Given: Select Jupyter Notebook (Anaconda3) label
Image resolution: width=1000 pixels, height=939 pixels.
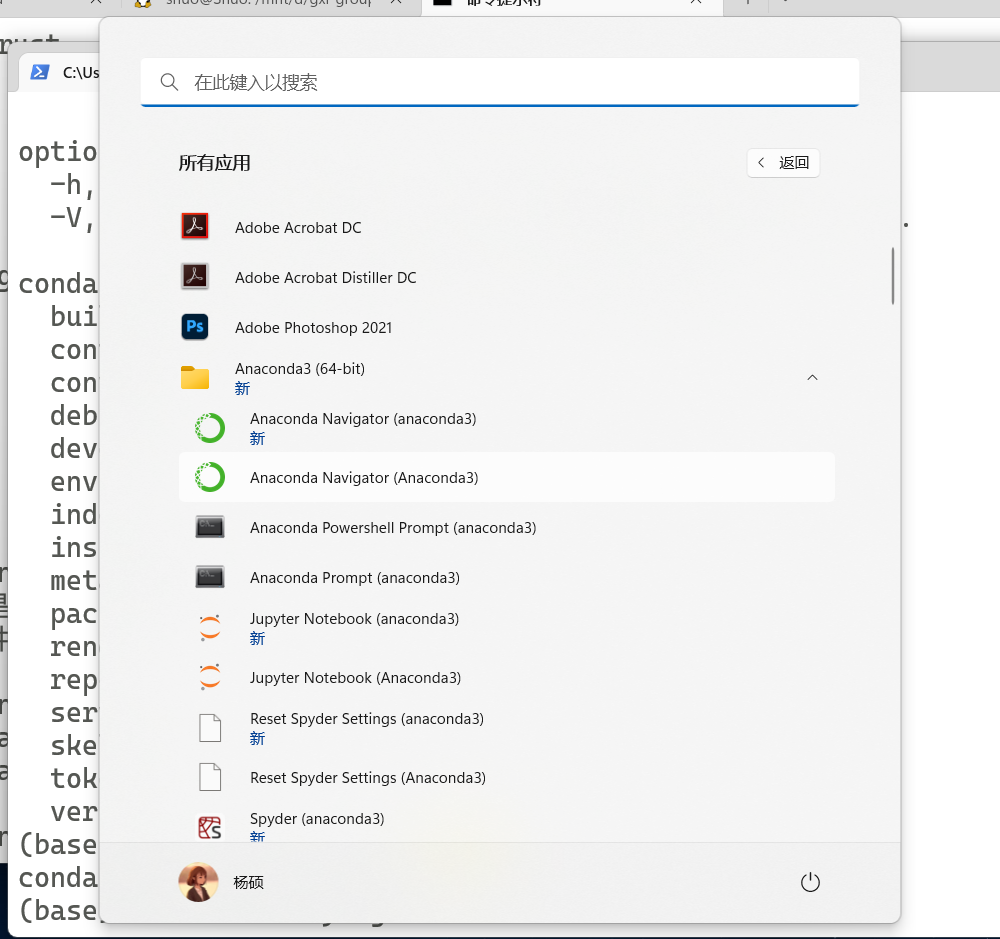Looking at the screenshot, I should pyautogui.click(x=355, y=677).
